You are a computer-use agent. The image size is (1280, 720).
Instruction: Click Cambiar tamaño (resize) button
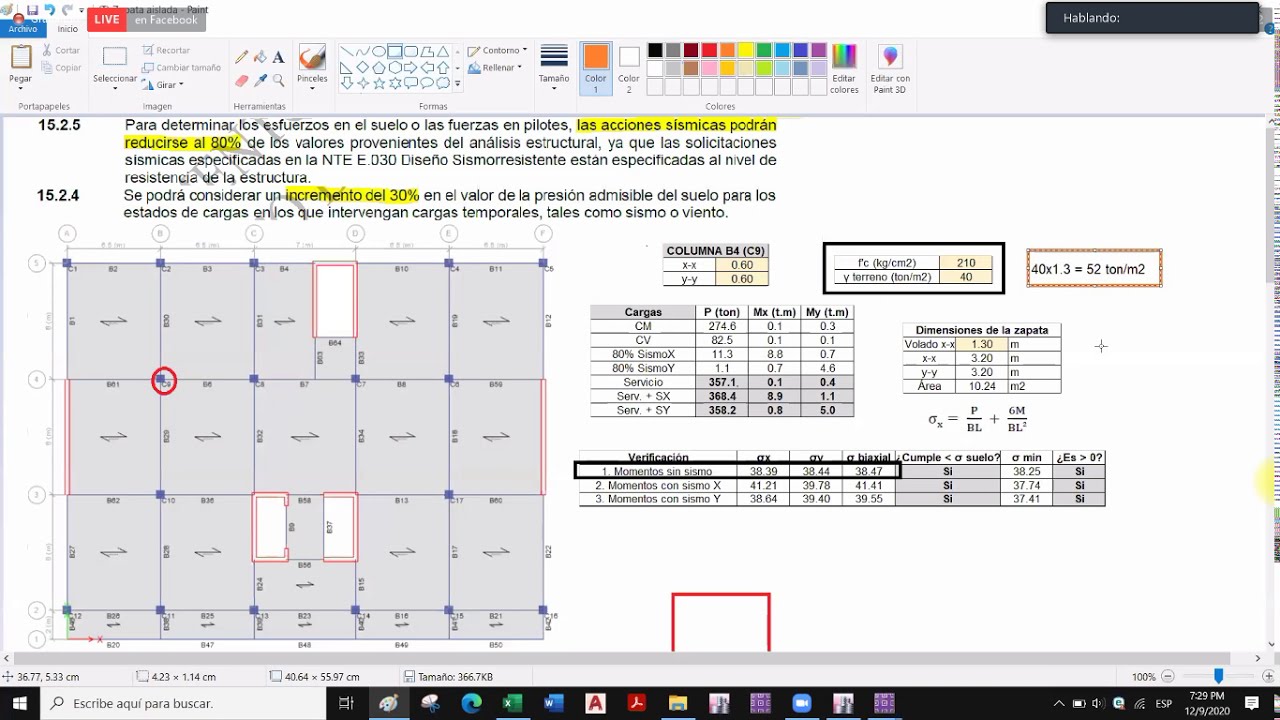181,67
